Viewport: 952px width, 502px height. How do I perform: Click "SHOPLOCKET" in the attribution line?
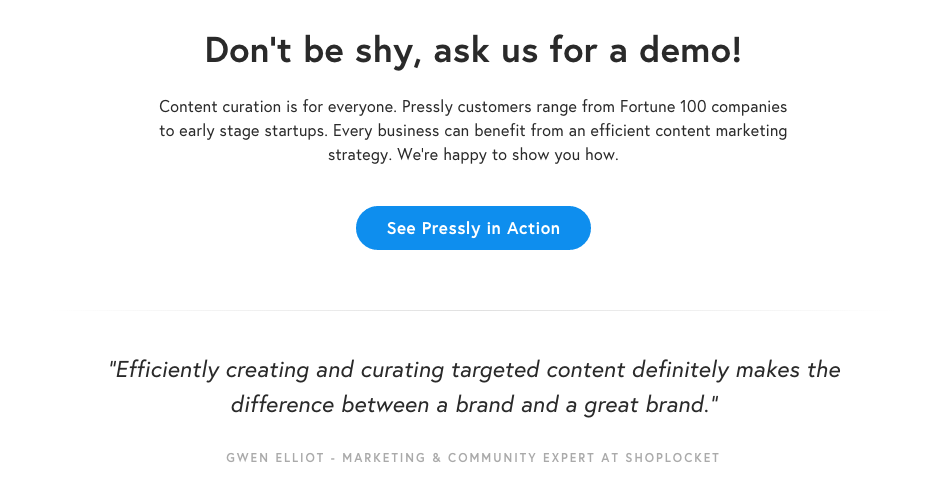tap(673, 458)
